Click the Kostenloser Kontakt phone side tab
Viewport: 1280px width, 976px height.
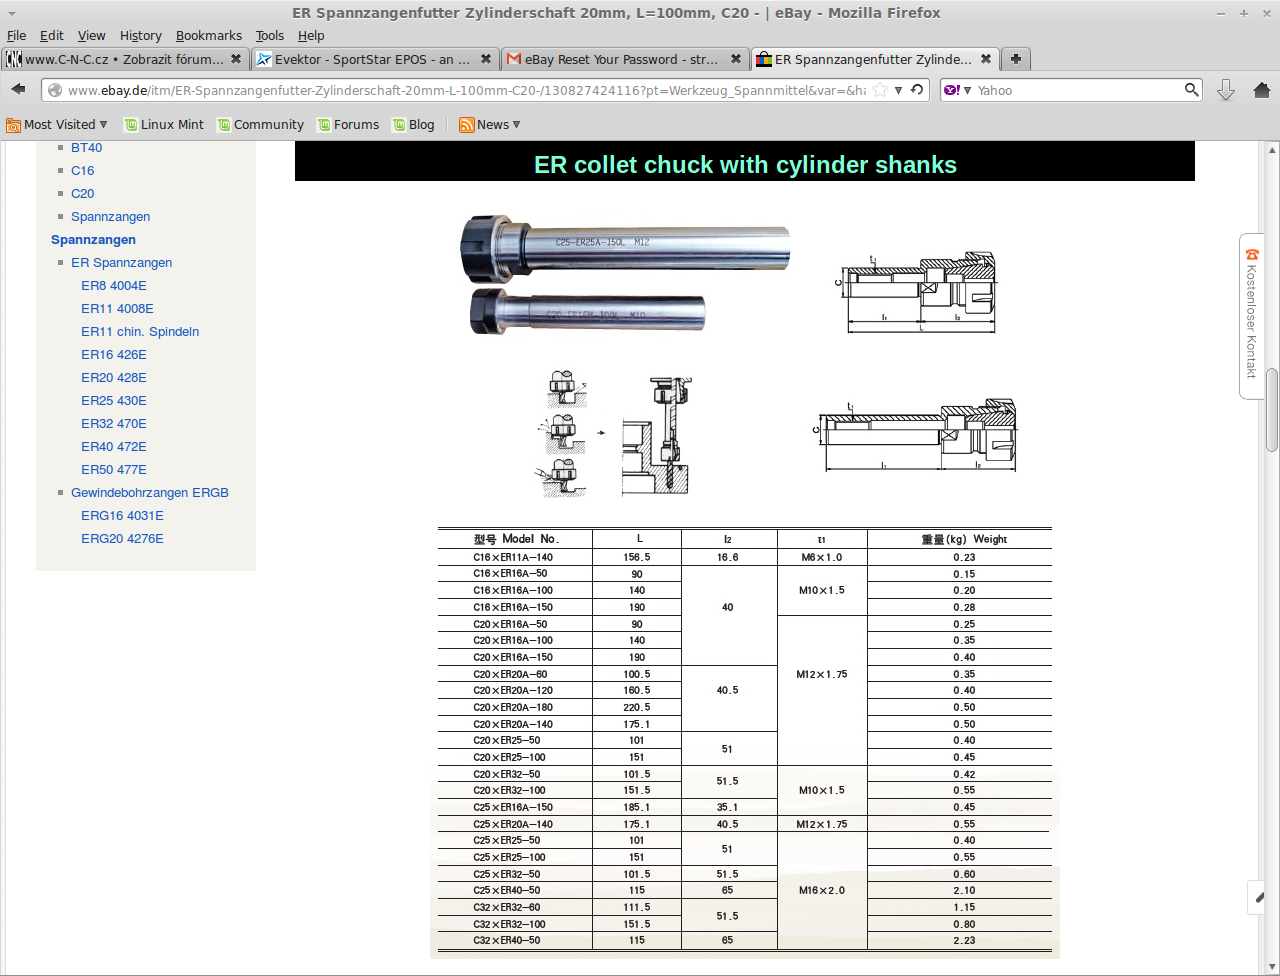(1251, 315)
